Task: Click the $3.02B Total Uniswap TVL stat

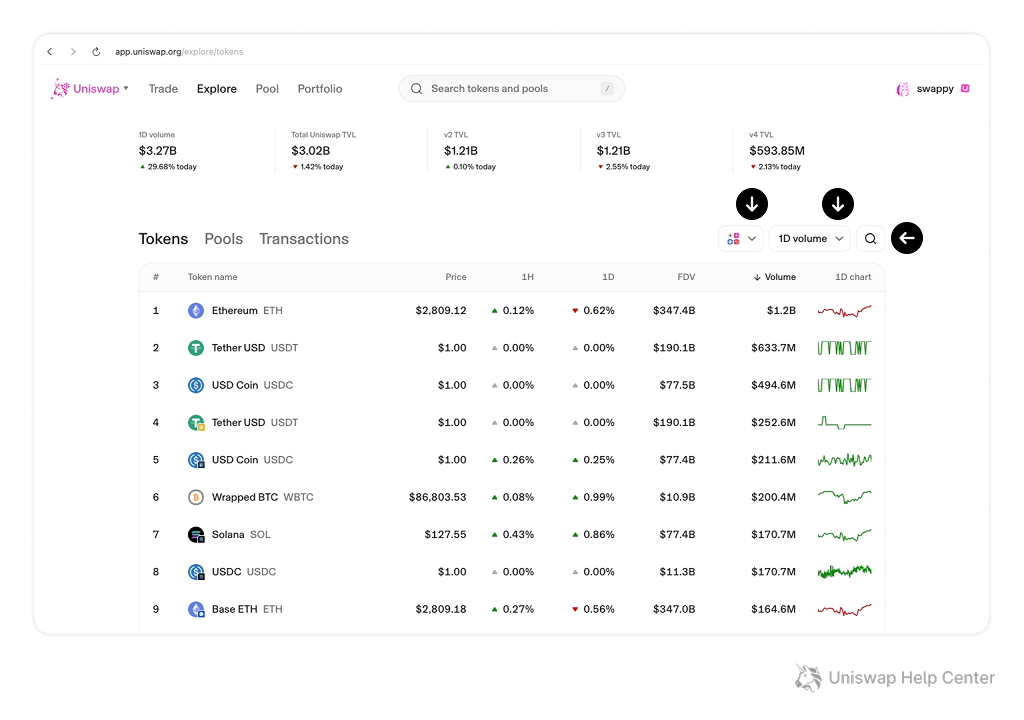Action: click(x=310, y=151)
